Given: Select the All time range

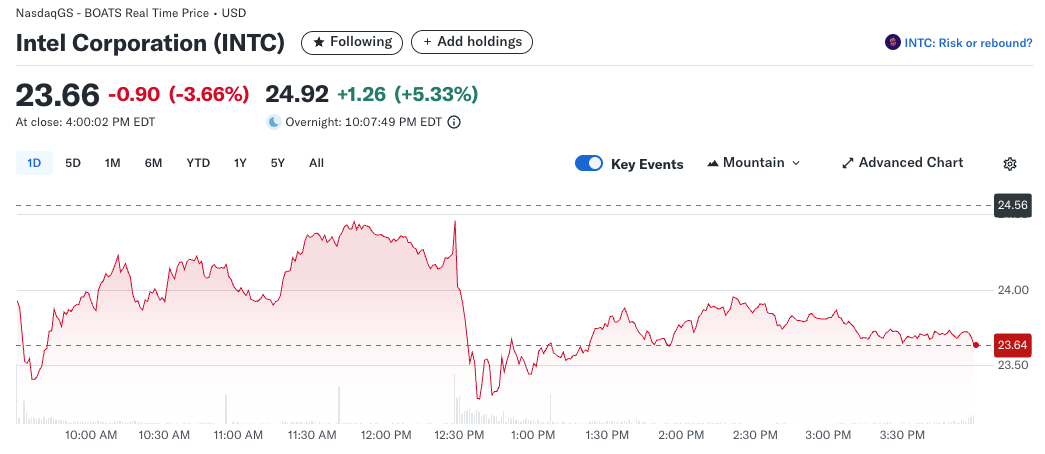Looking at the screenshot, I should [x=316, y=163].
